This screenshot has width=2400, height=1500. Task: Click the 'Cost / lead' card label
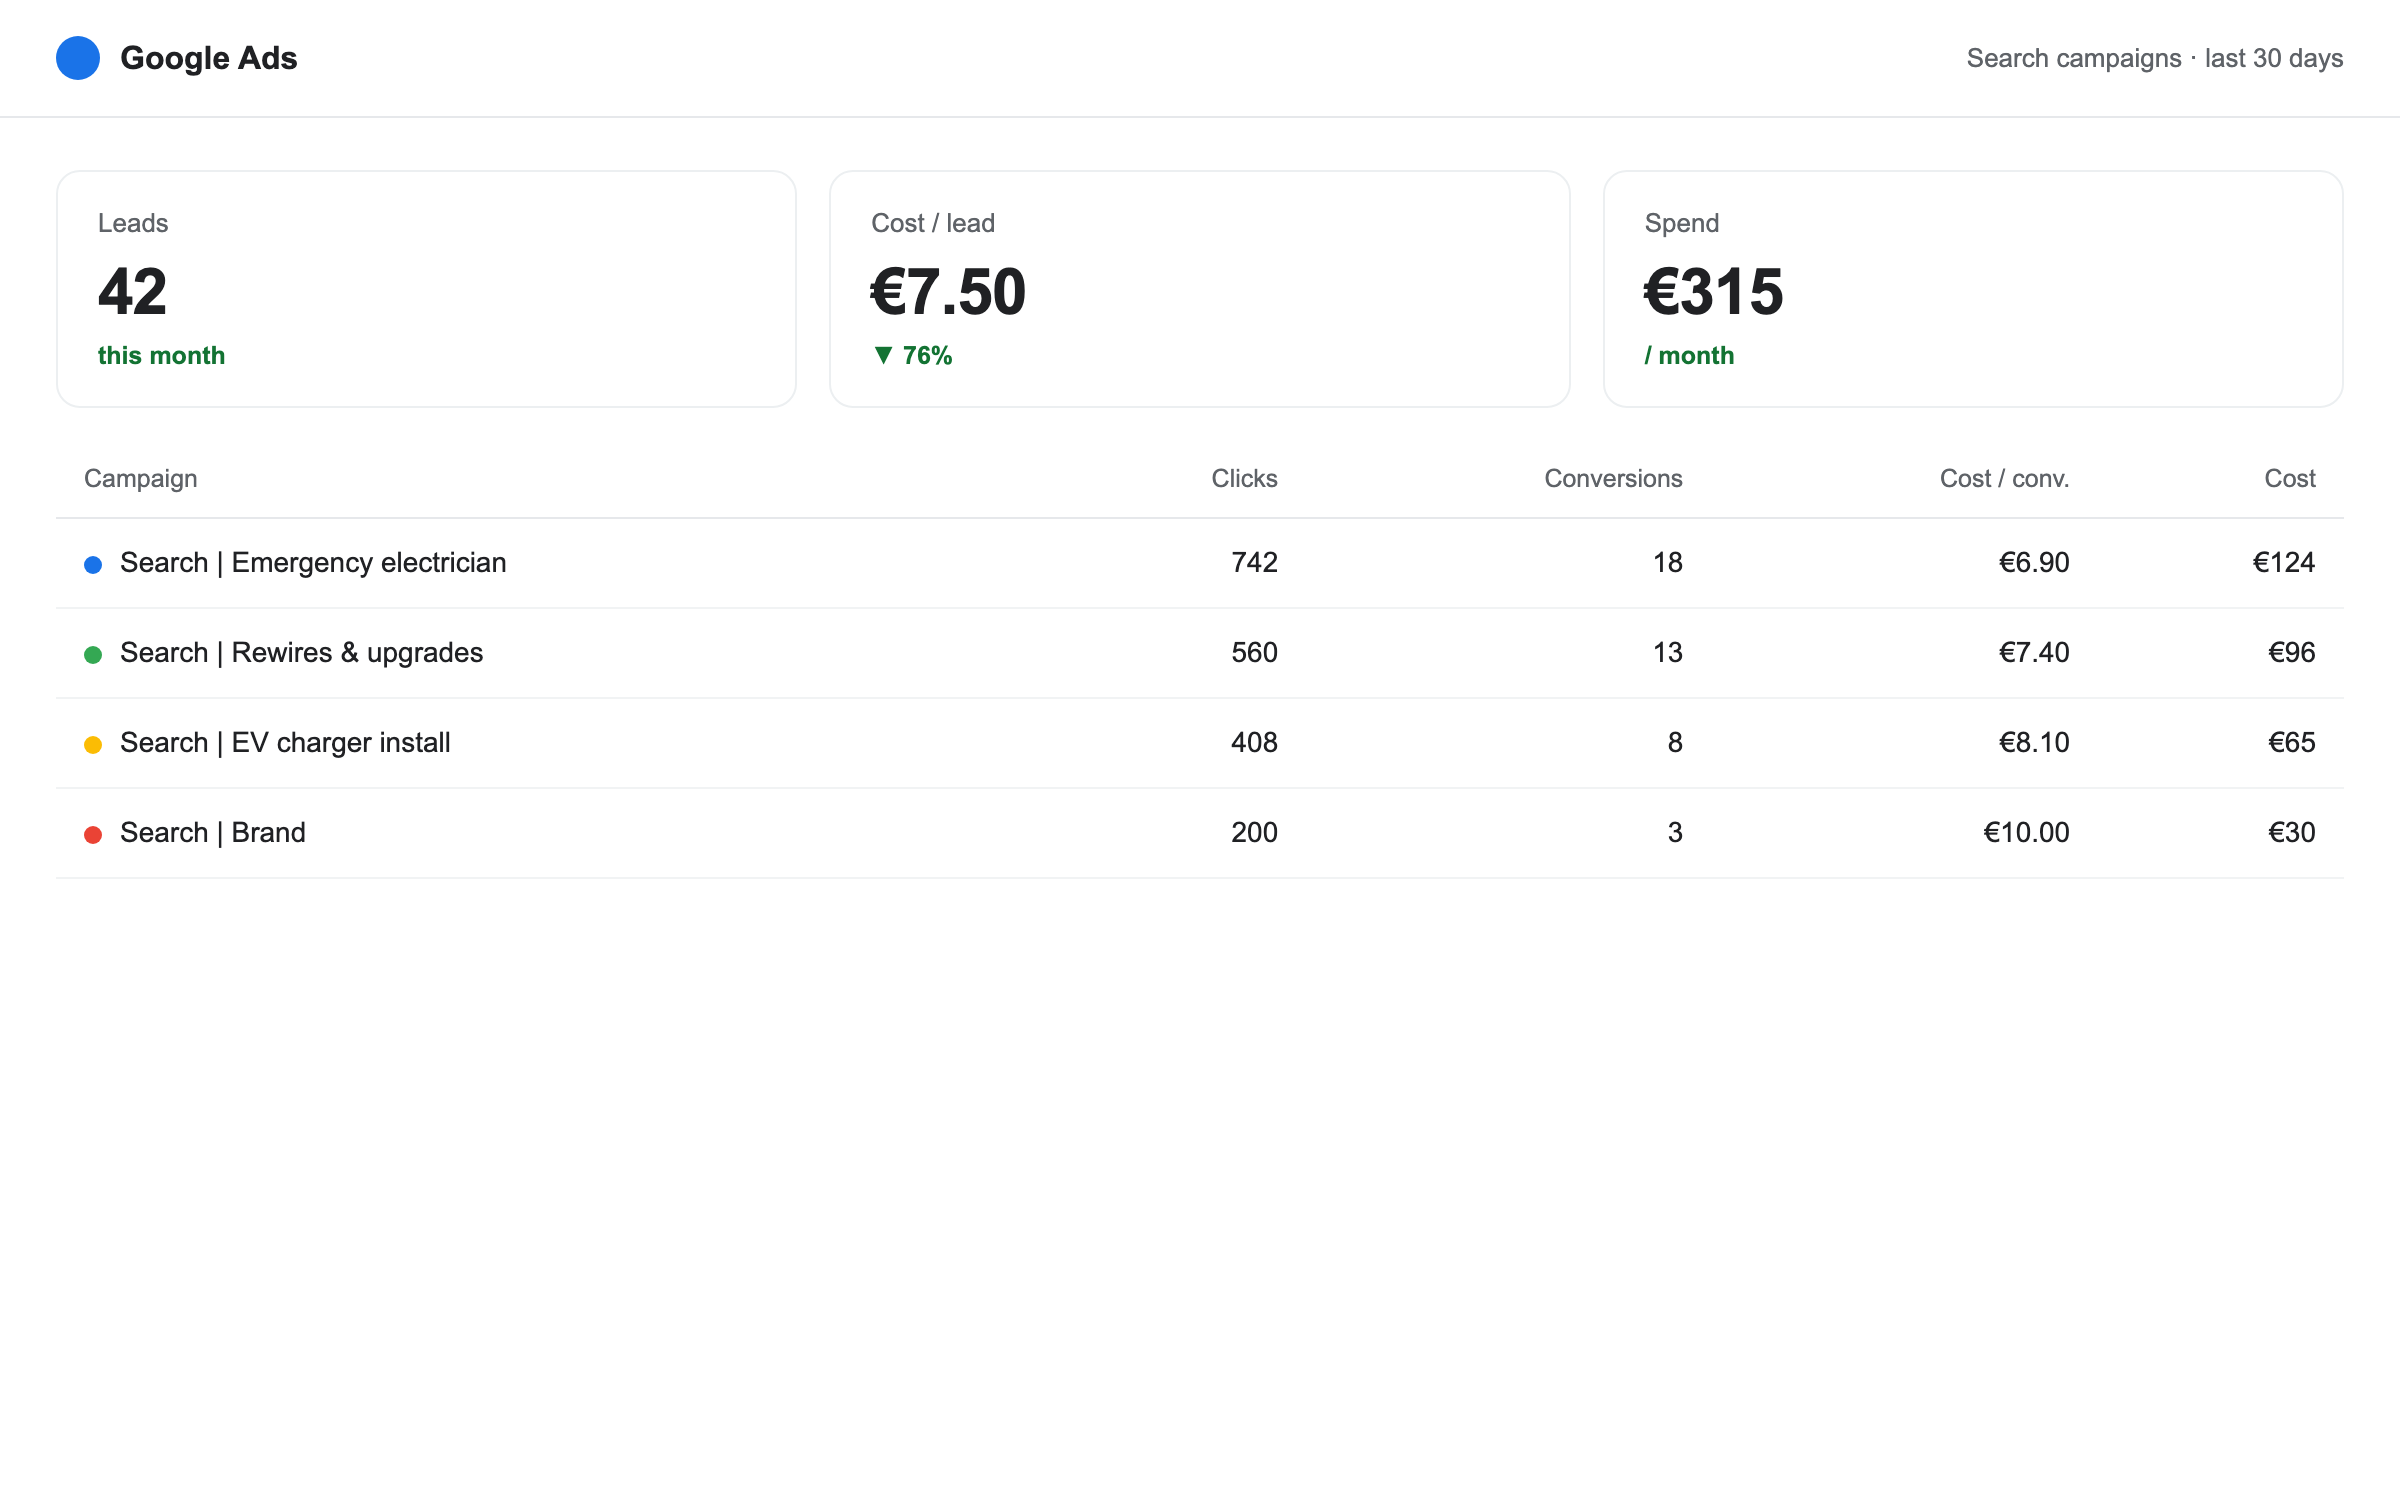click(x=933, y=223)
